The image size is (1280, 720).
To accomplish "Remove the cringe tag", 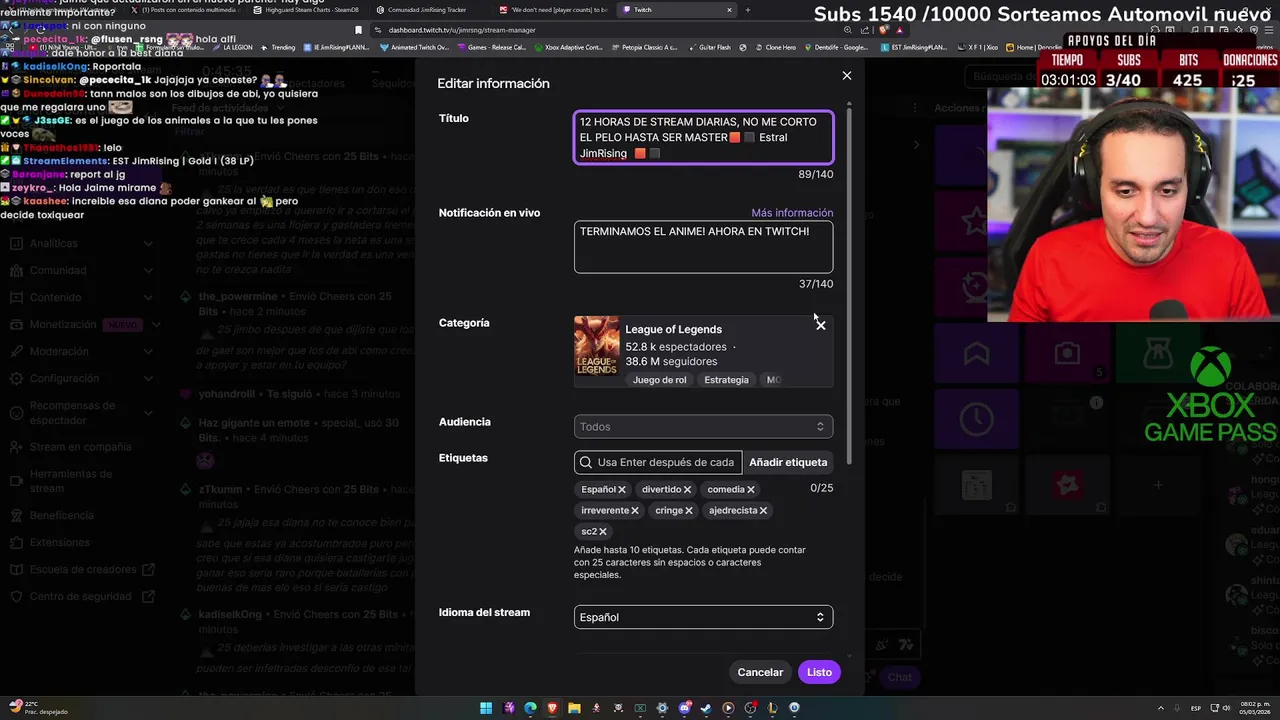I will (x=688, y=510).
